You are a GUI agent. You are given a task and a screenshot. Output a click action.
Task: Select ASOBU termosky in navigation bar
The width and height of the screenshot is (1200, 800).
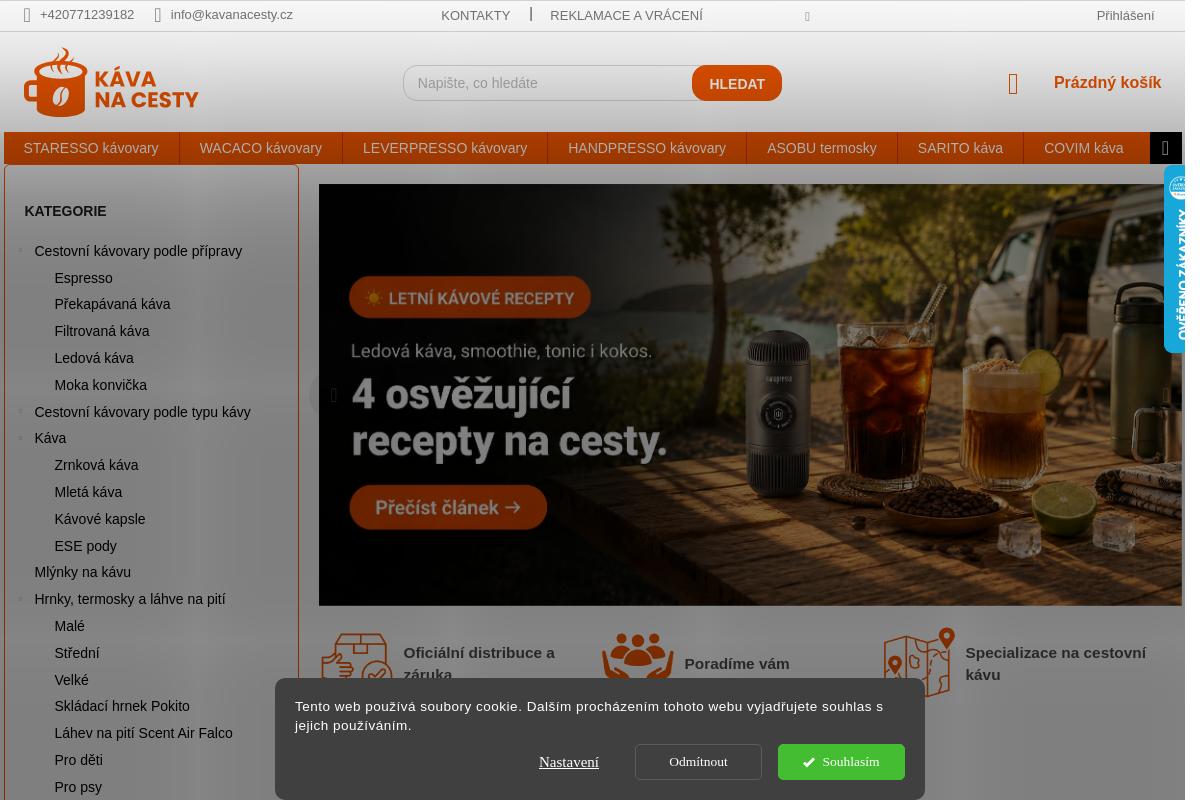click(822, 148)
